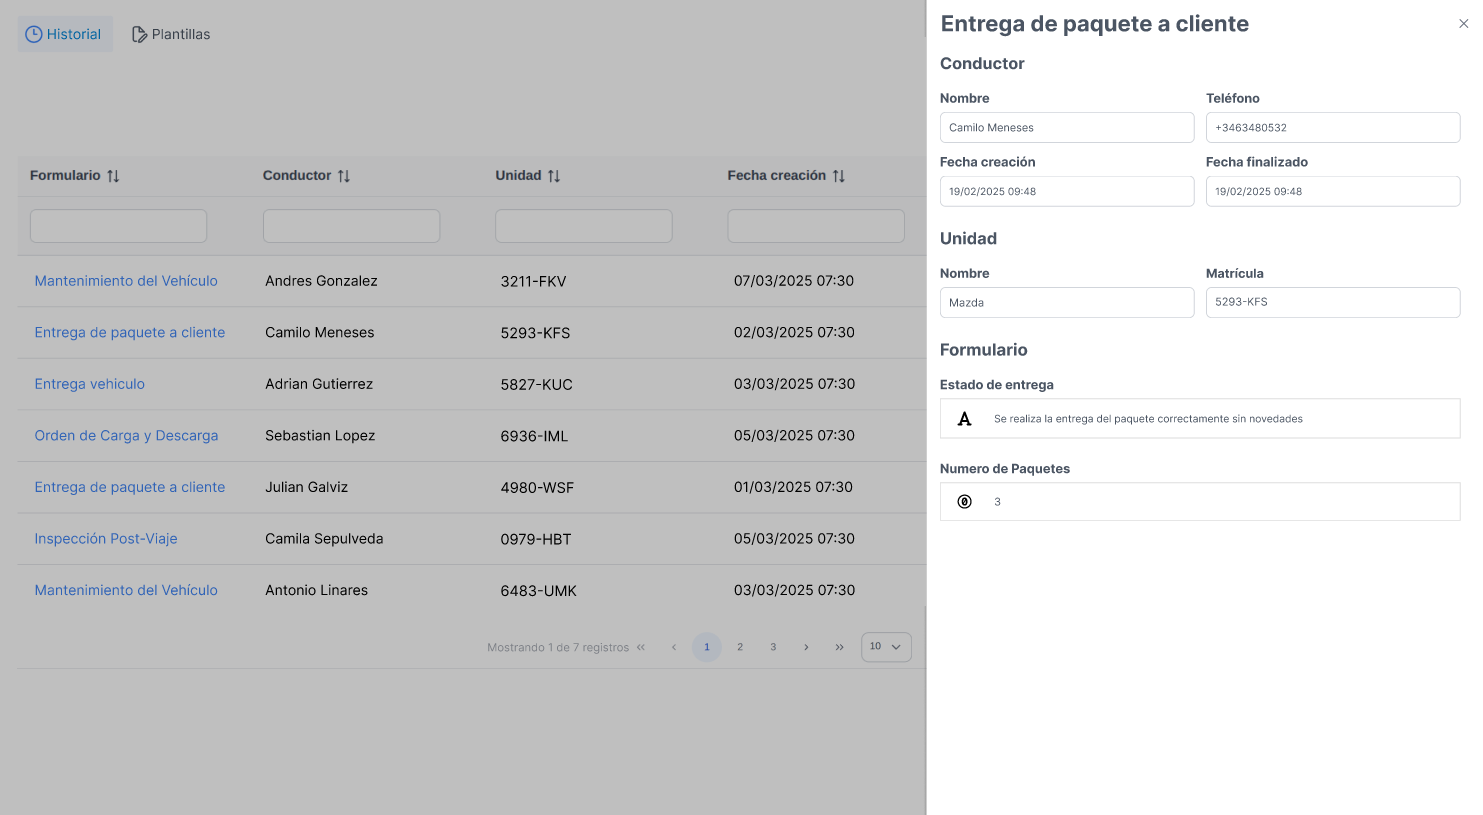Viewport: 1483px width, 815px height.
Task: Open the Plantillas tab
Action: [x=171, y=34]
